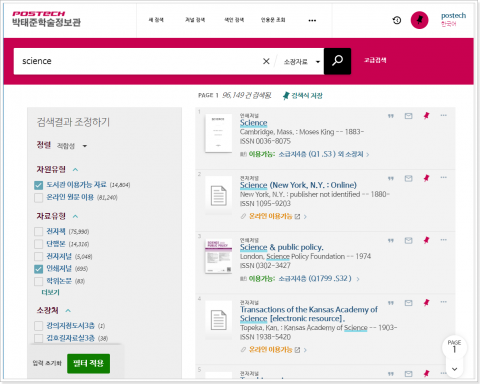Open the 저널 검색 menu item
Screen dimensions: 480x384
click(x=195, y=20)
